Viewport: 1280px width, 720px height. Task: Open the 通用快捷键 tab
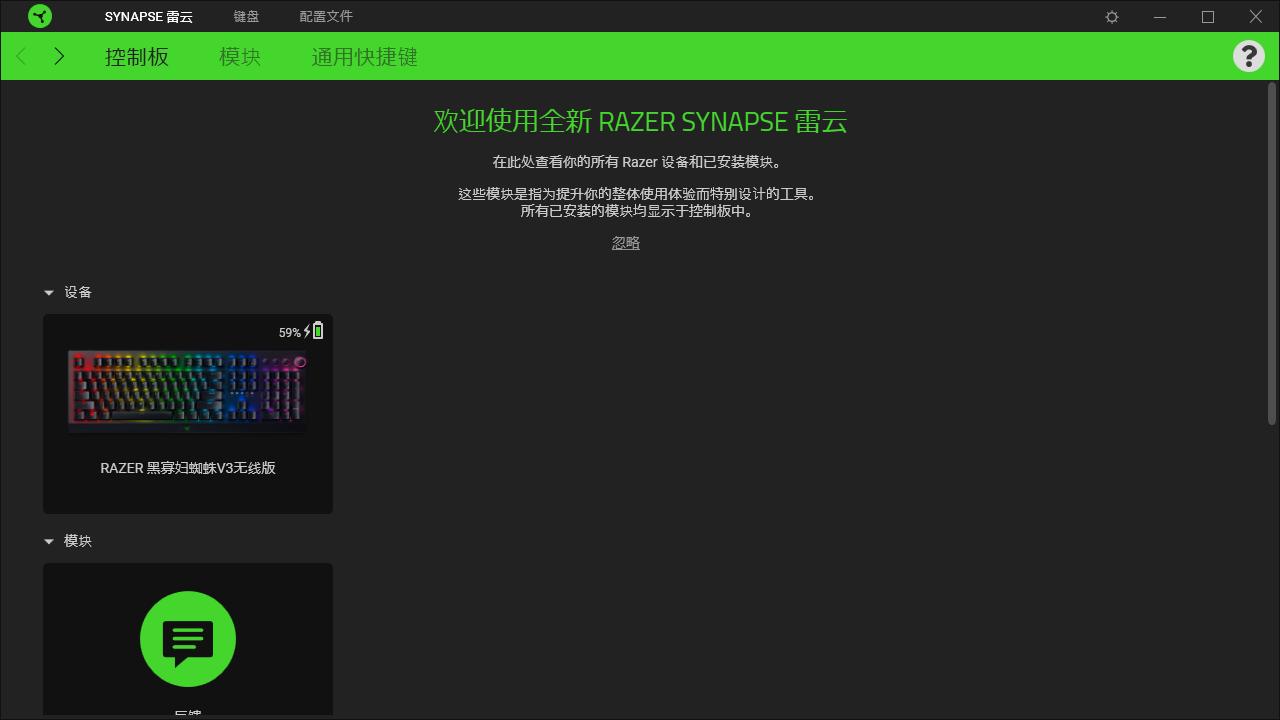tap(363, 56)
